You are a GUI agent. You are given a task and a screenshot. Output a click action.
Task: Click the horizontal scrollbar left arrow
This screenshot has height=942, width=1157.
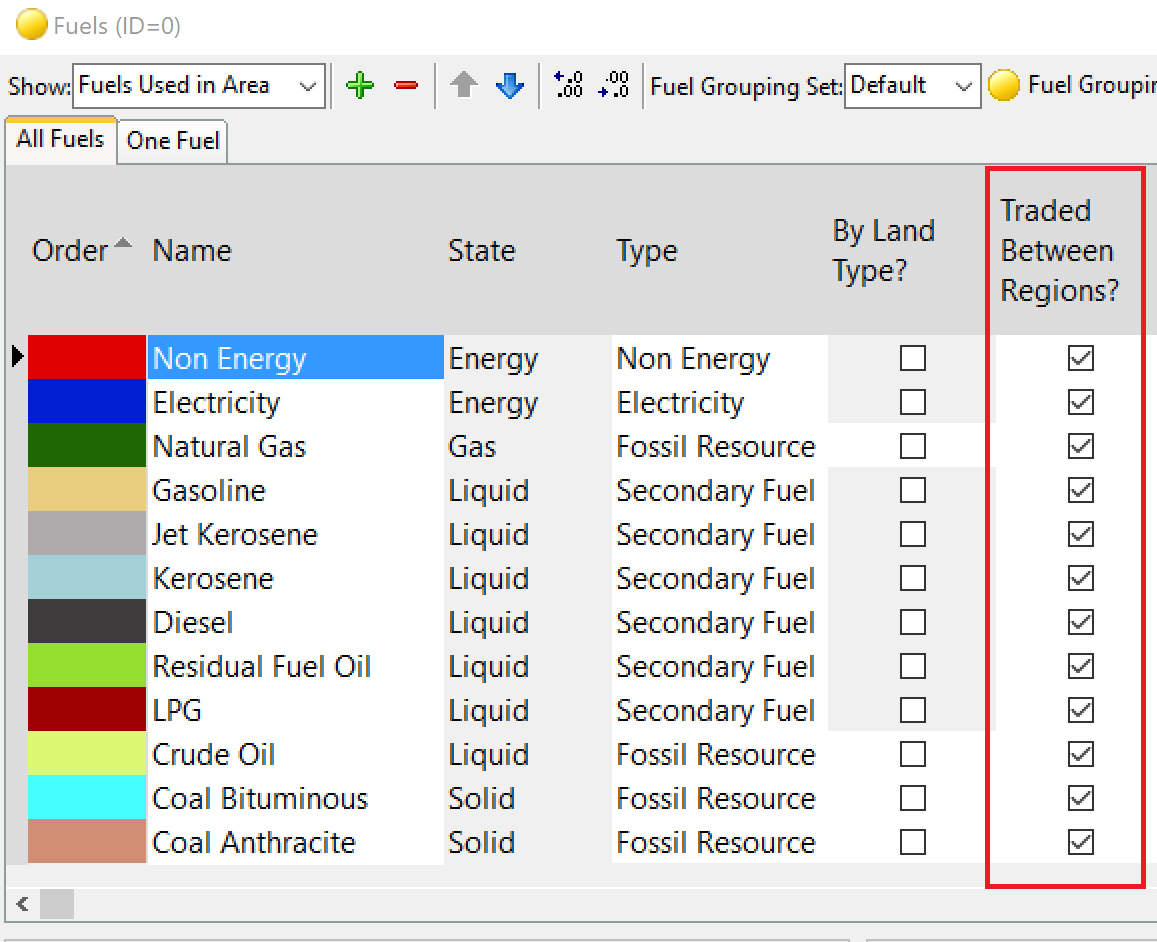[x=22, y=904]
